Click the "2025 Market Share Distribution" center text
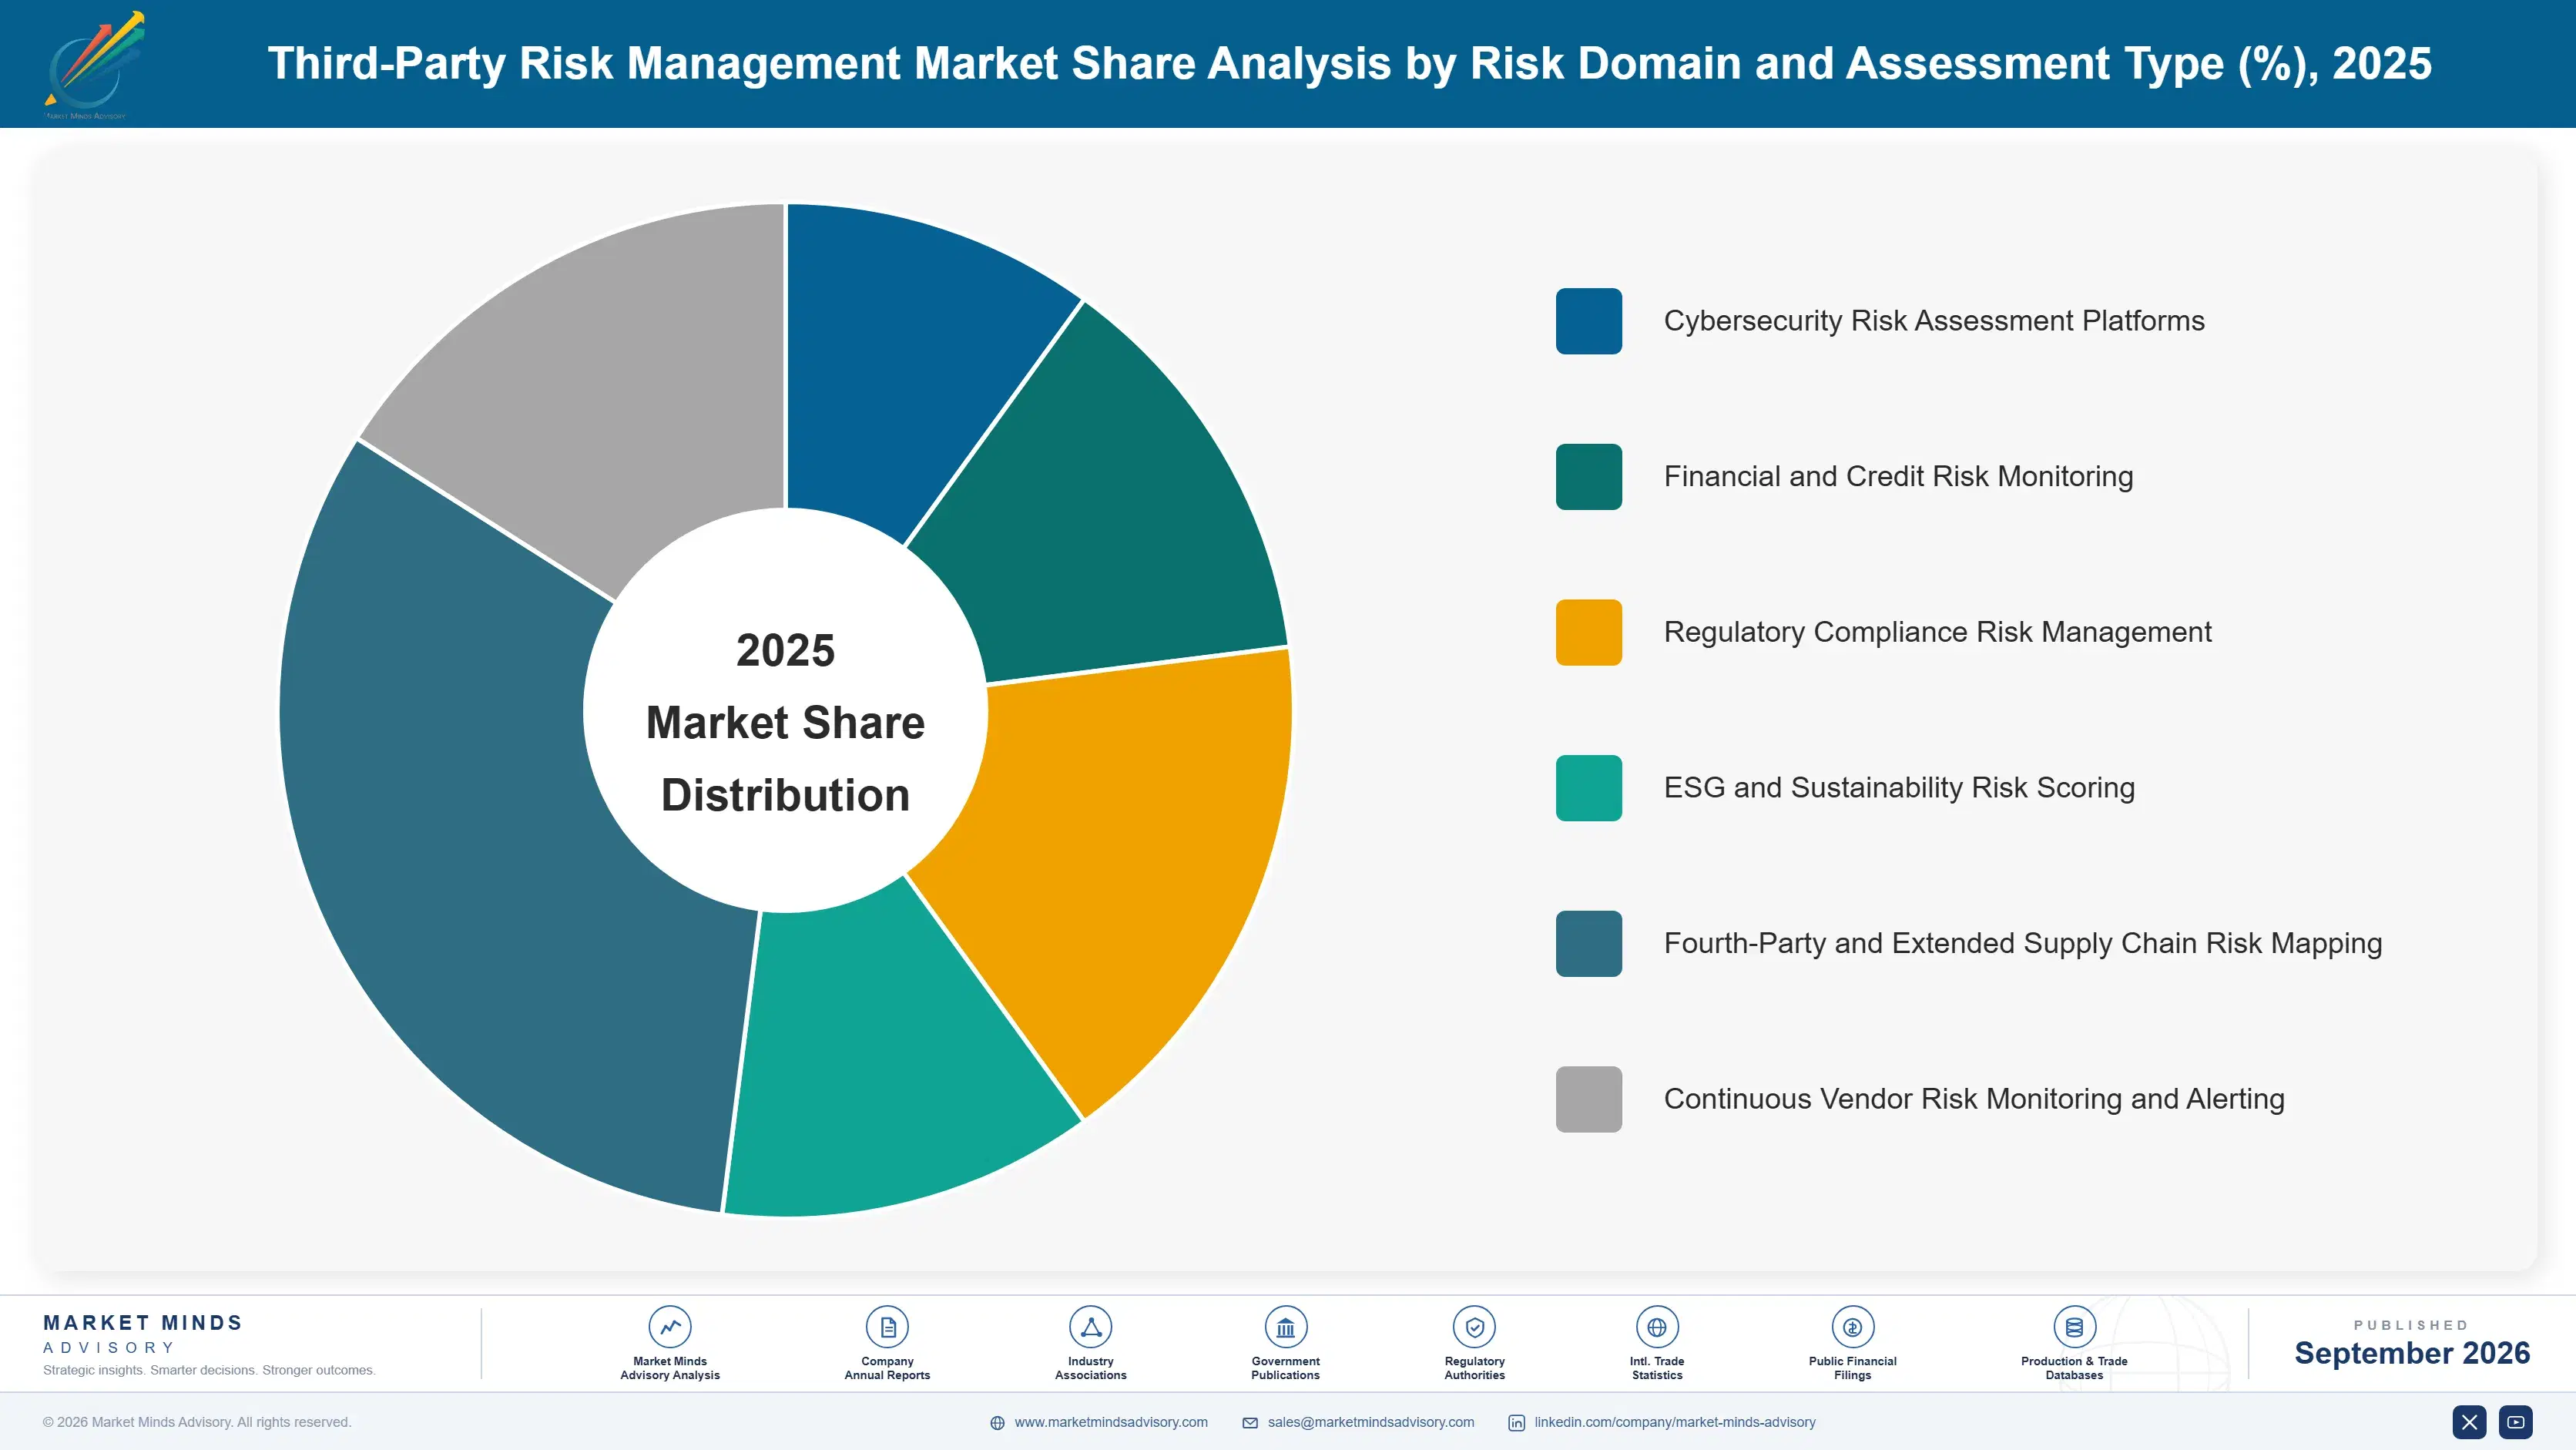The image size is (2576, 1450). point(786,722)
